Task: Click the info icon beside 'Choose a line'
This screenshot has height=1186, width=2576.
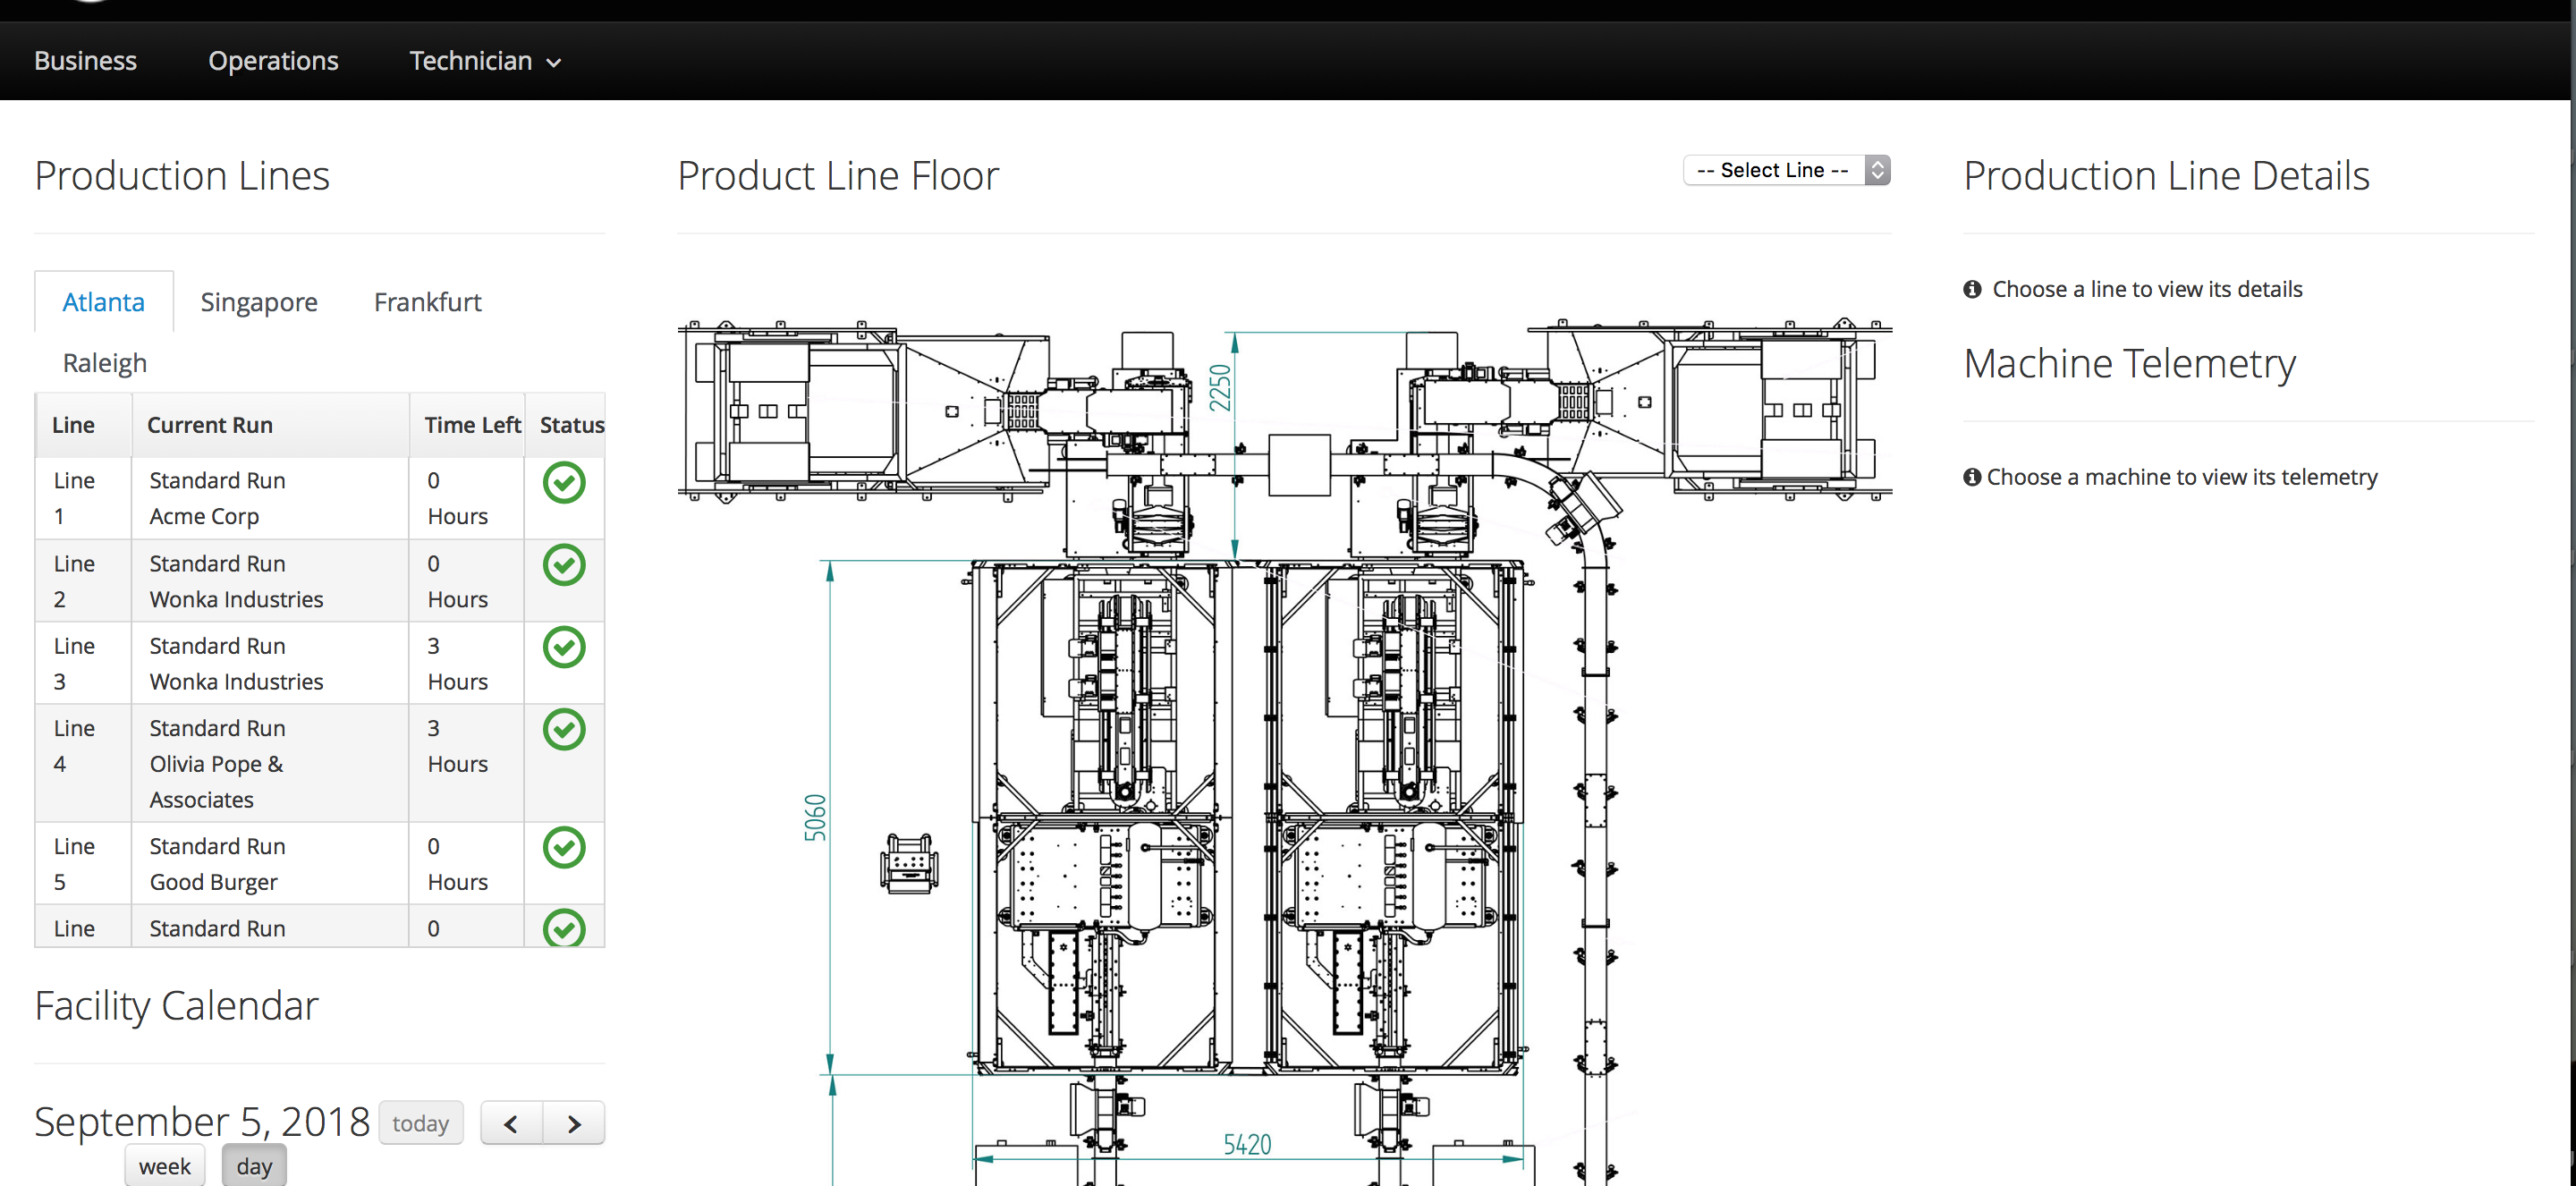Action: [1972, 289]
